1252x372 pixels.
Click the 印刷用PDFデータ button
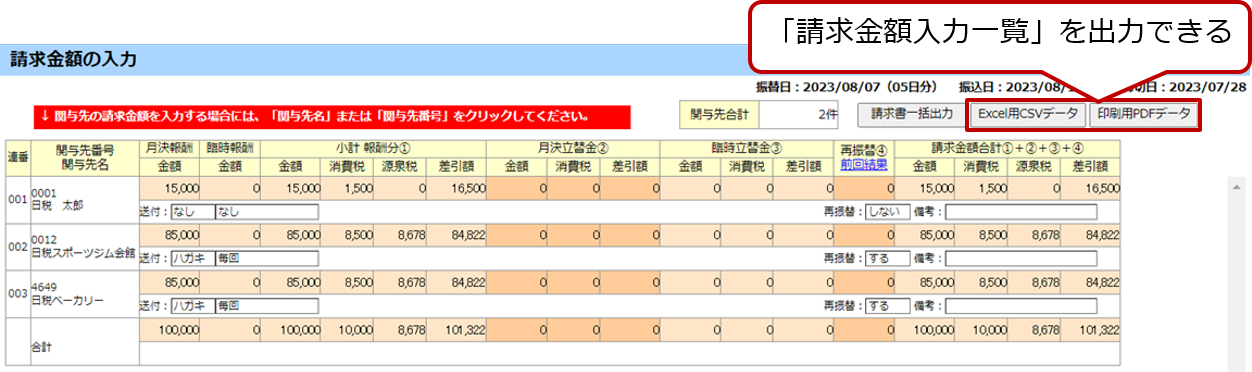(1143, 114)
